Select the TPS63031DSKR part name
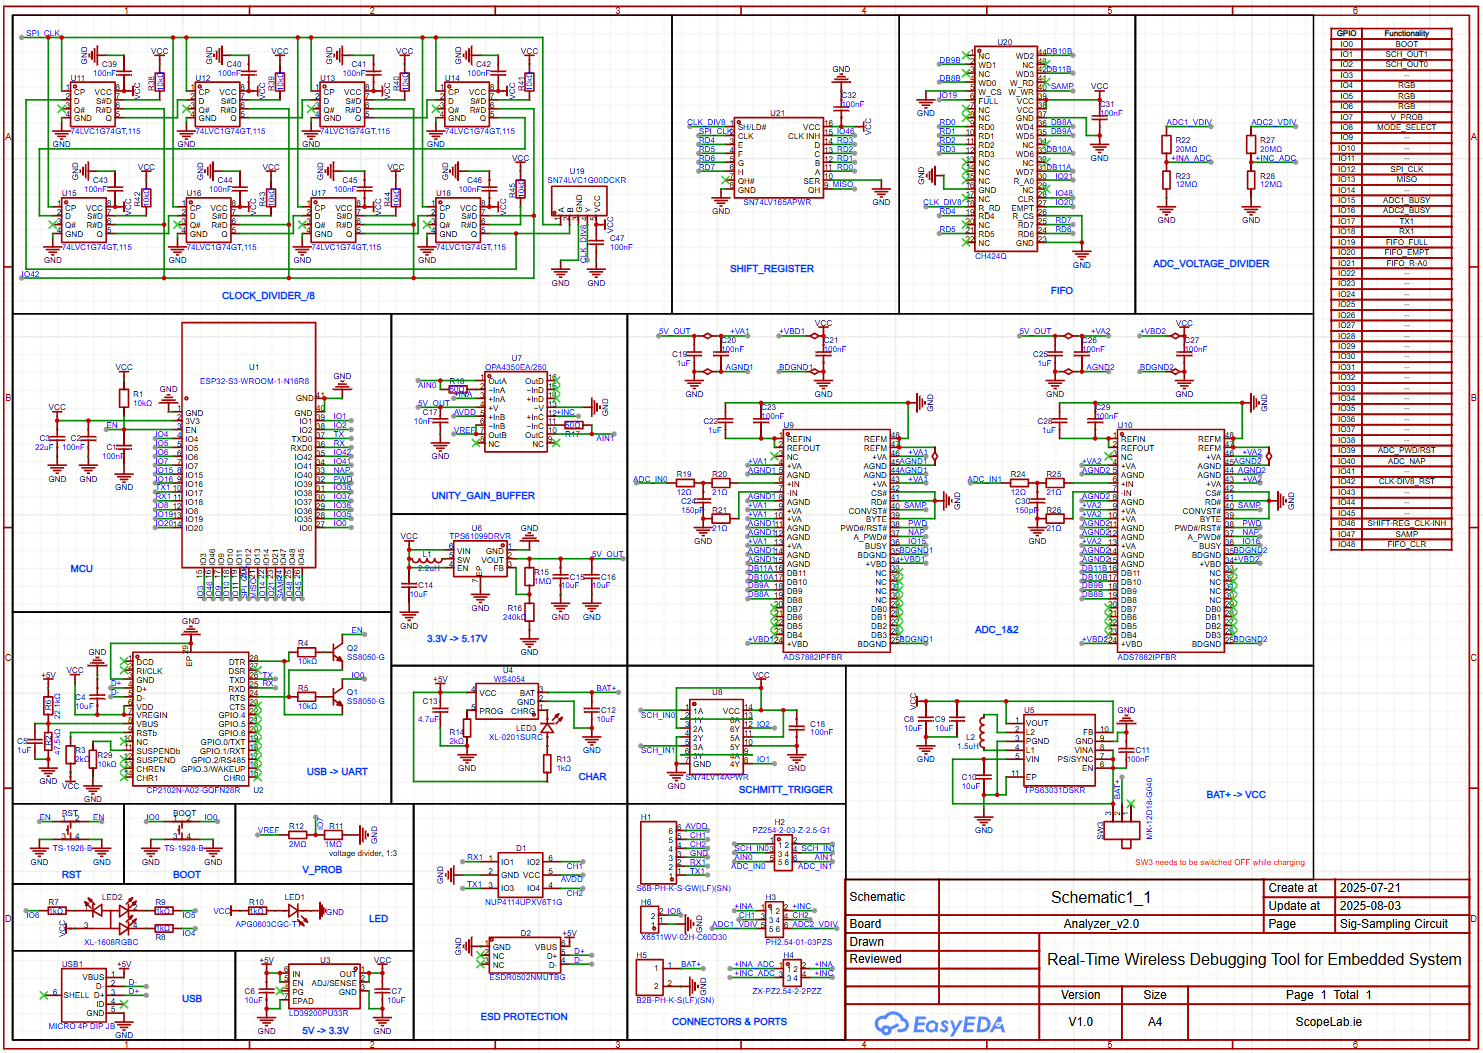 [1055, 791]
